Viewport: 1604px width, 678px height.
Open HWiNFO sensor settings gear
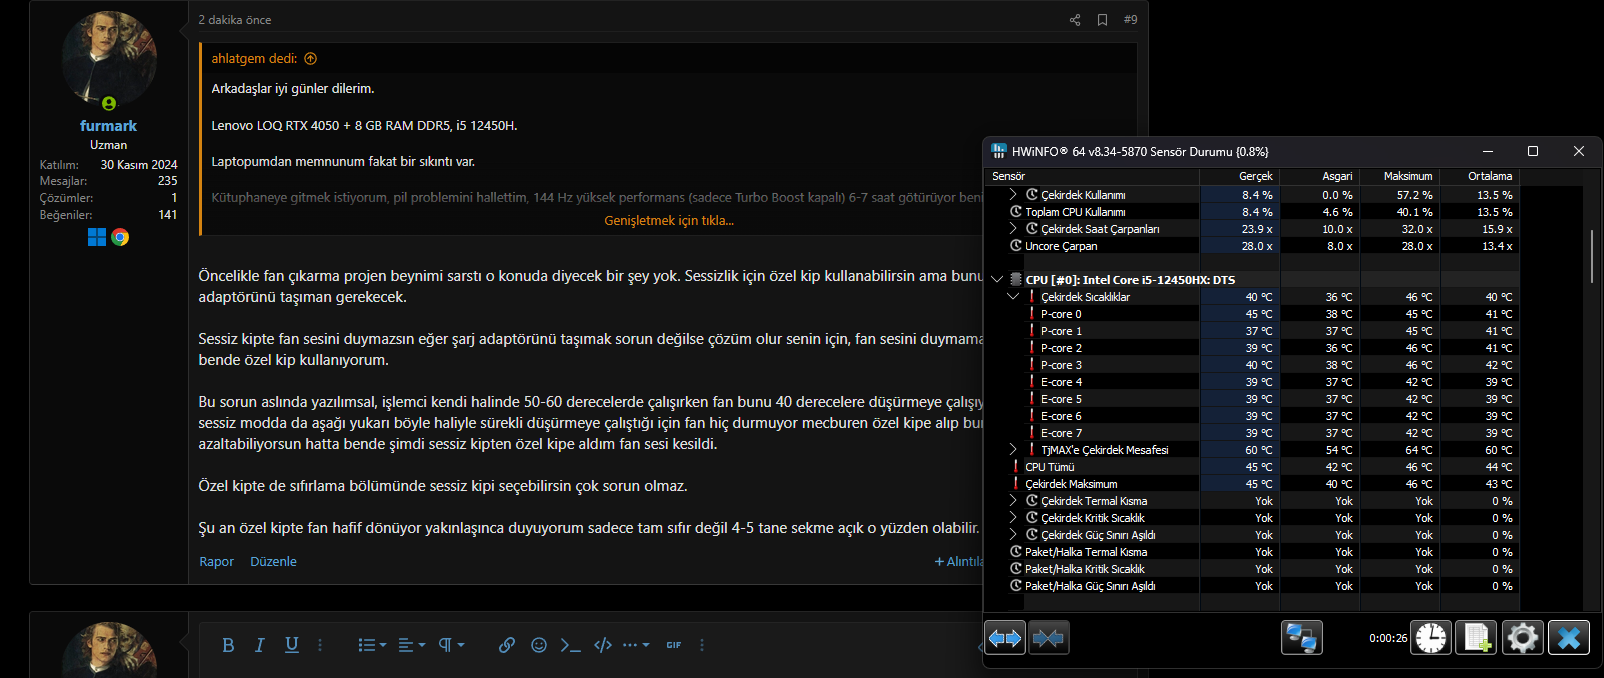(x=1523, y=638)
